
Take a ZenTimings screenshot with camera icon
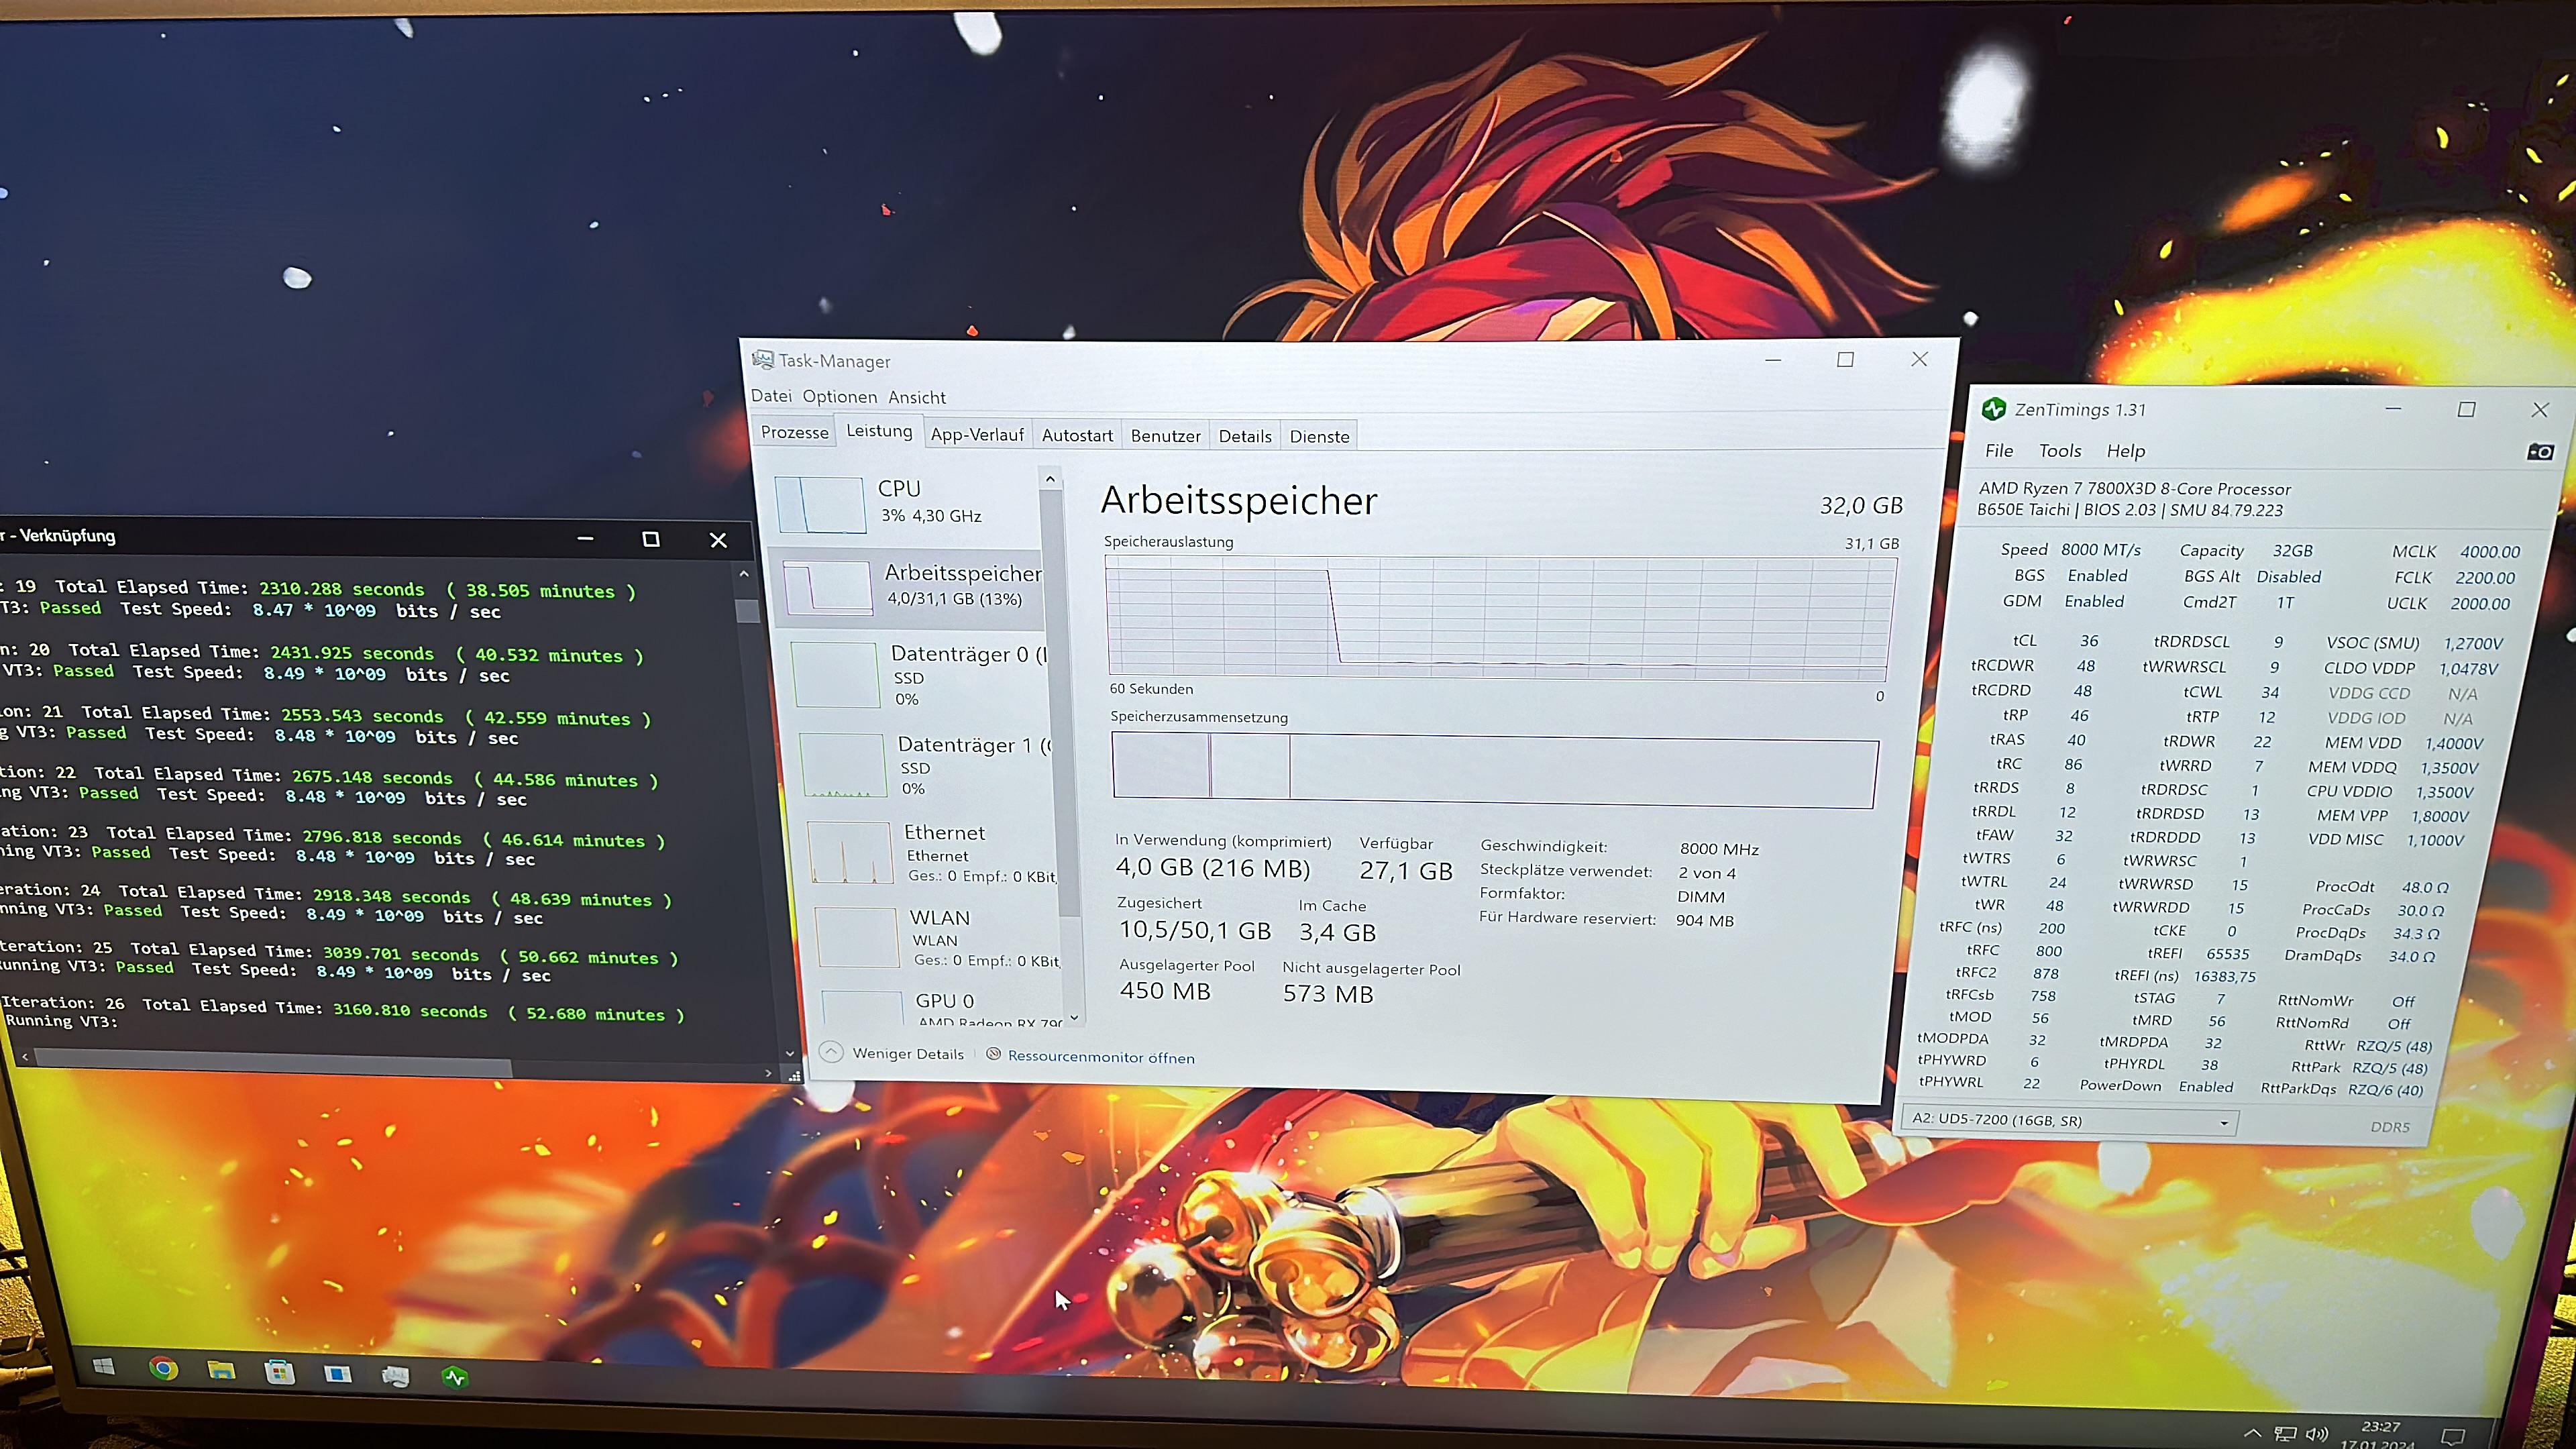pyautogui.click(x=2540, y=452)
